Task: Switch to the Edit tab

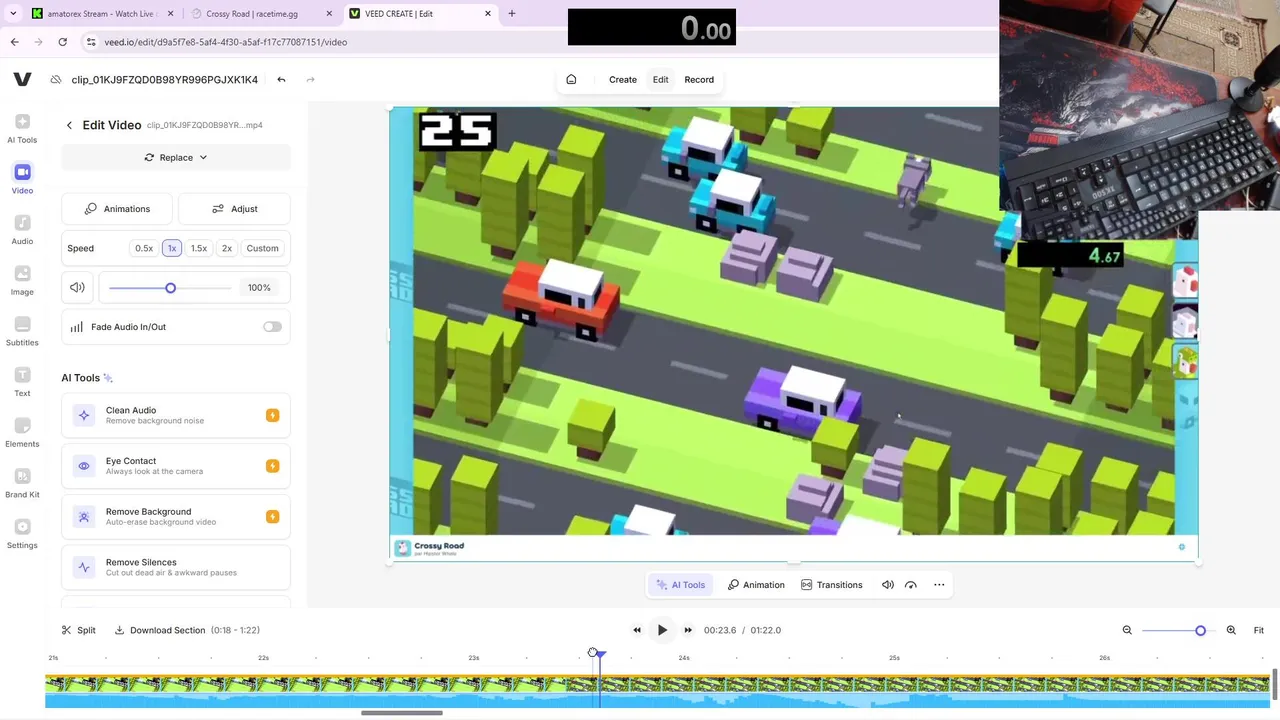Action: (x=661, y=80)
